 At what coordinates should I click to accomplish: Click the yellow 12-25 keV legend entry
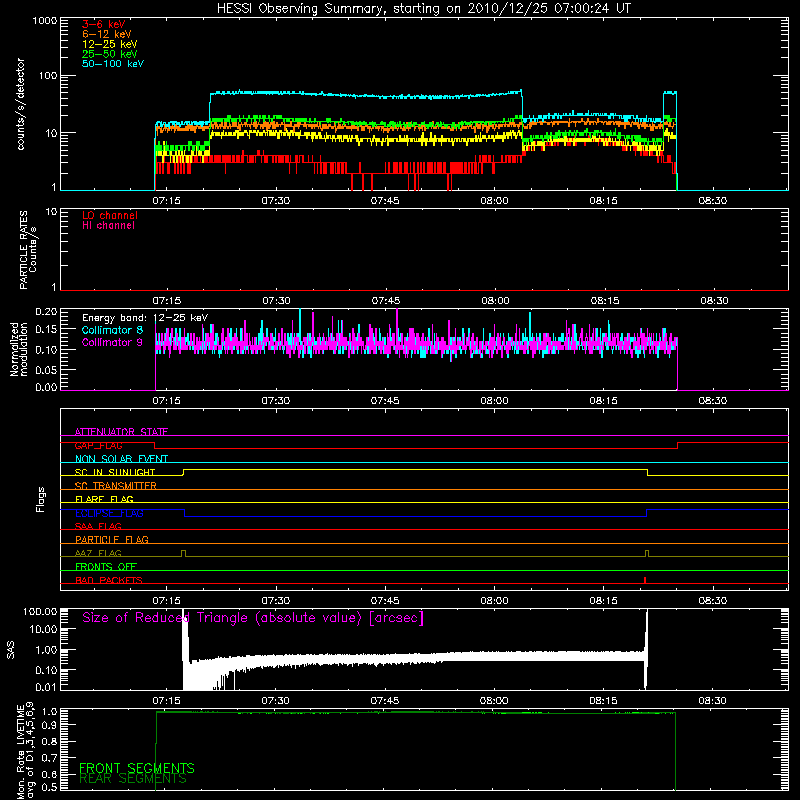(110, 44)
